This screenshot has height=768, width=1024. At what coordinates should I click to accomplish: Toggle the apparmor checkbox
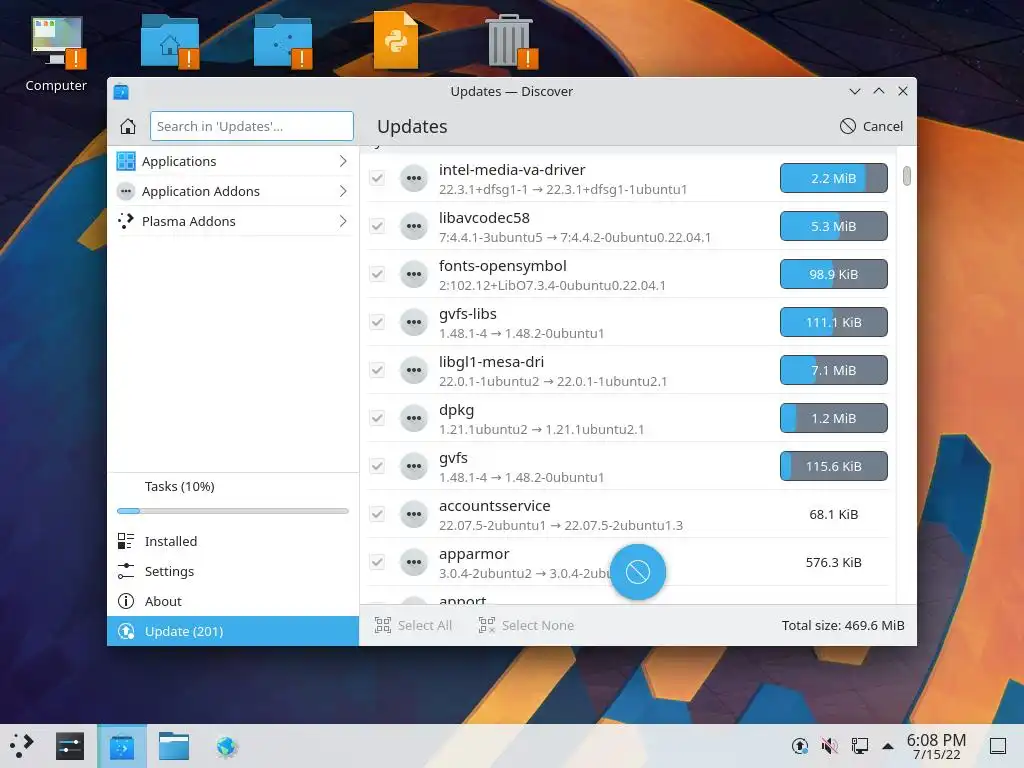(377, 562)
